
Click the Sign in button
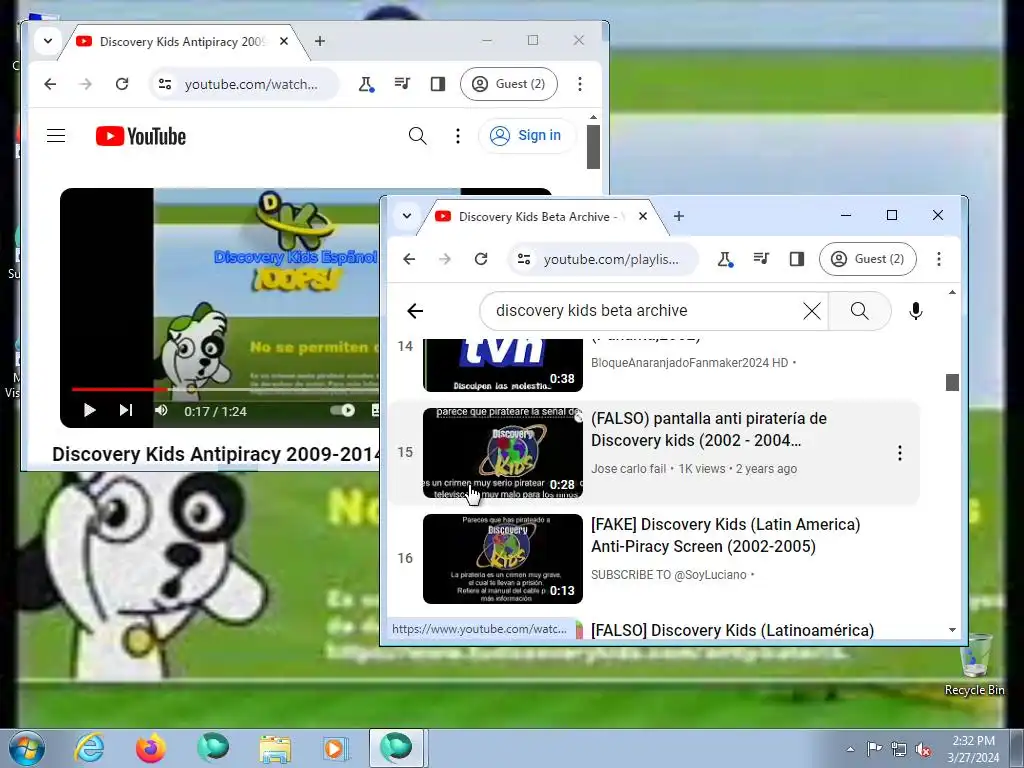pos(527,136)
